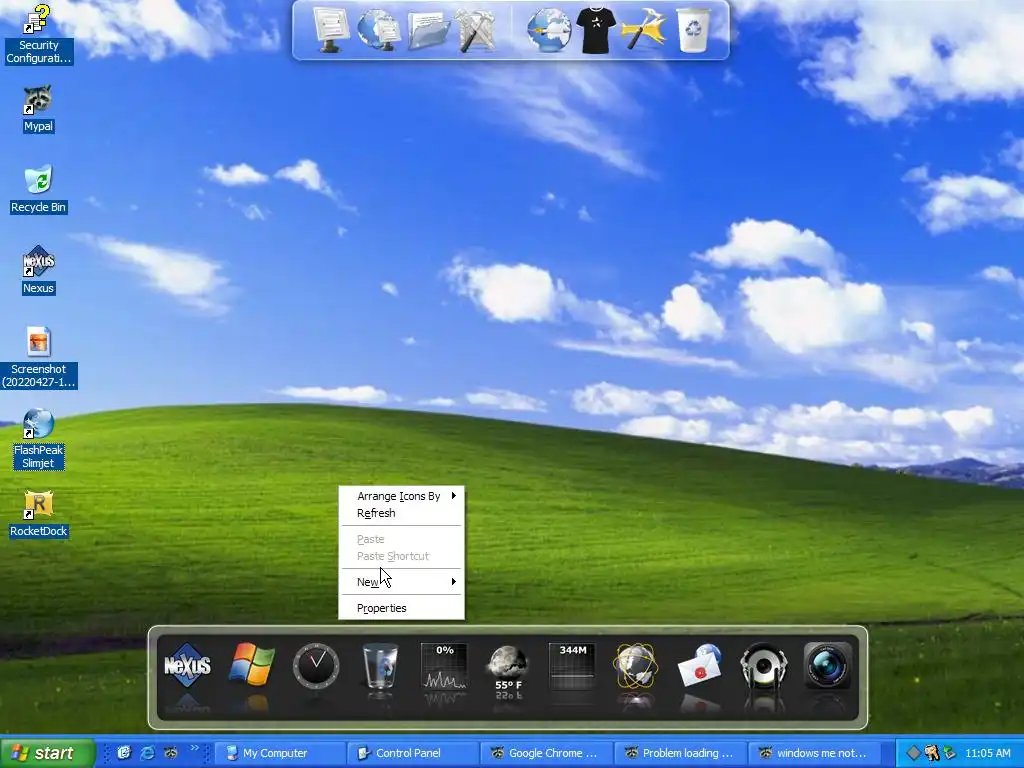This screenshot has height=768, width=1024.
Task: Select the RocketDock desktop shortcut
Action: [38, 514]
